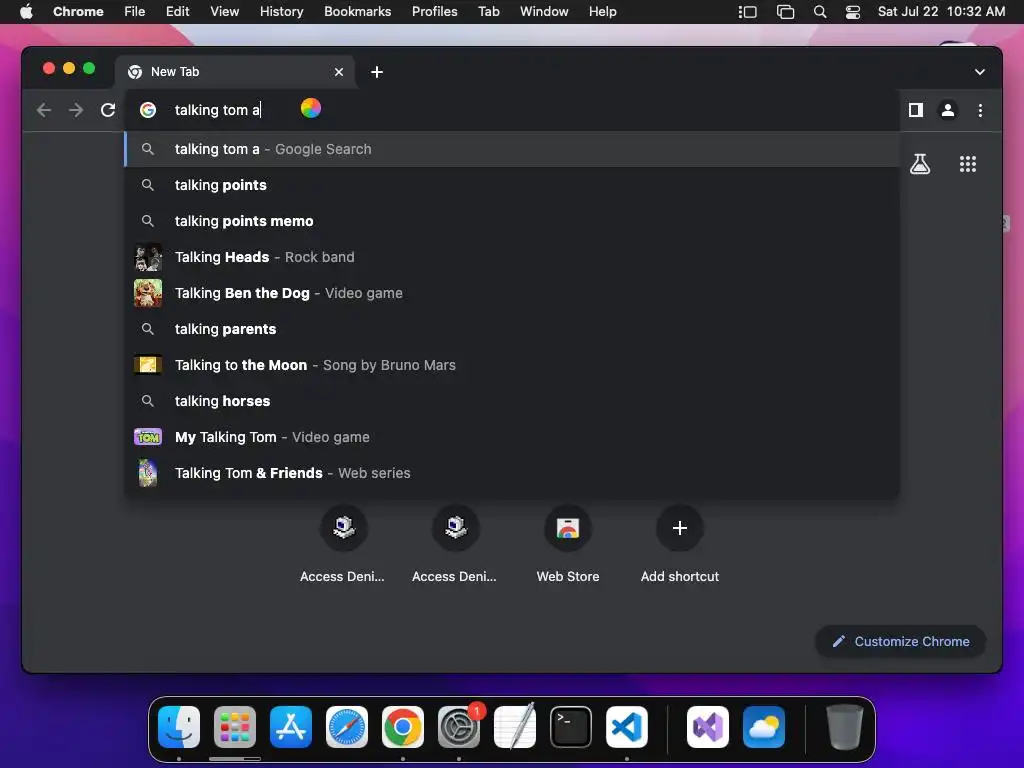Open the Web Store shortcut
Image resolution: width=1024 pixels, height=768 pixels.
(x=568, y=528)
